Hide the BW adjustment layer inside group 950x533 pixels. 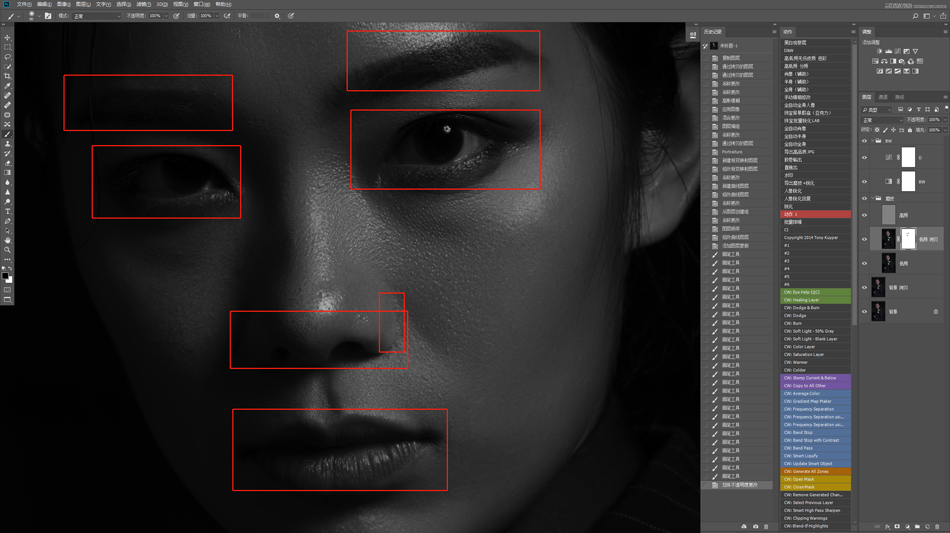(x=865, y=181)
